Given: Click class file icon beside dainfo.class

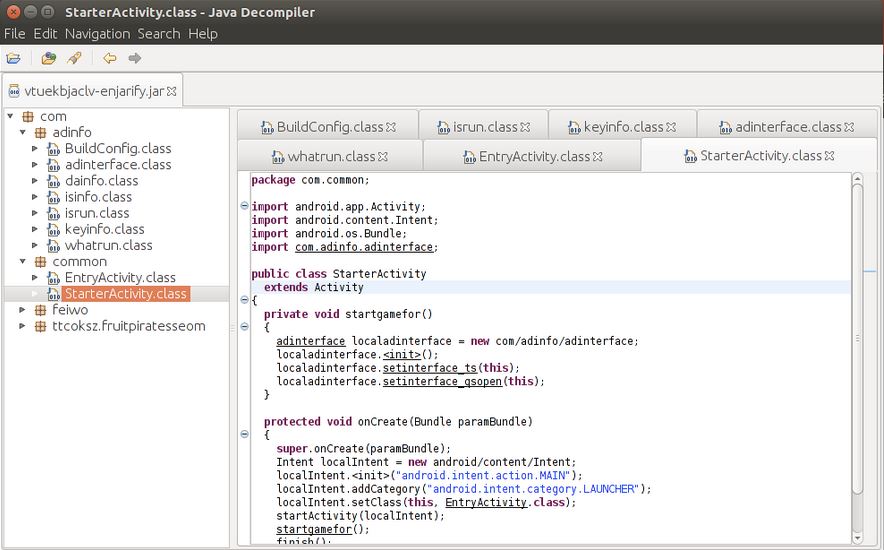Looking at the screenshot, I should pos(54,181).
